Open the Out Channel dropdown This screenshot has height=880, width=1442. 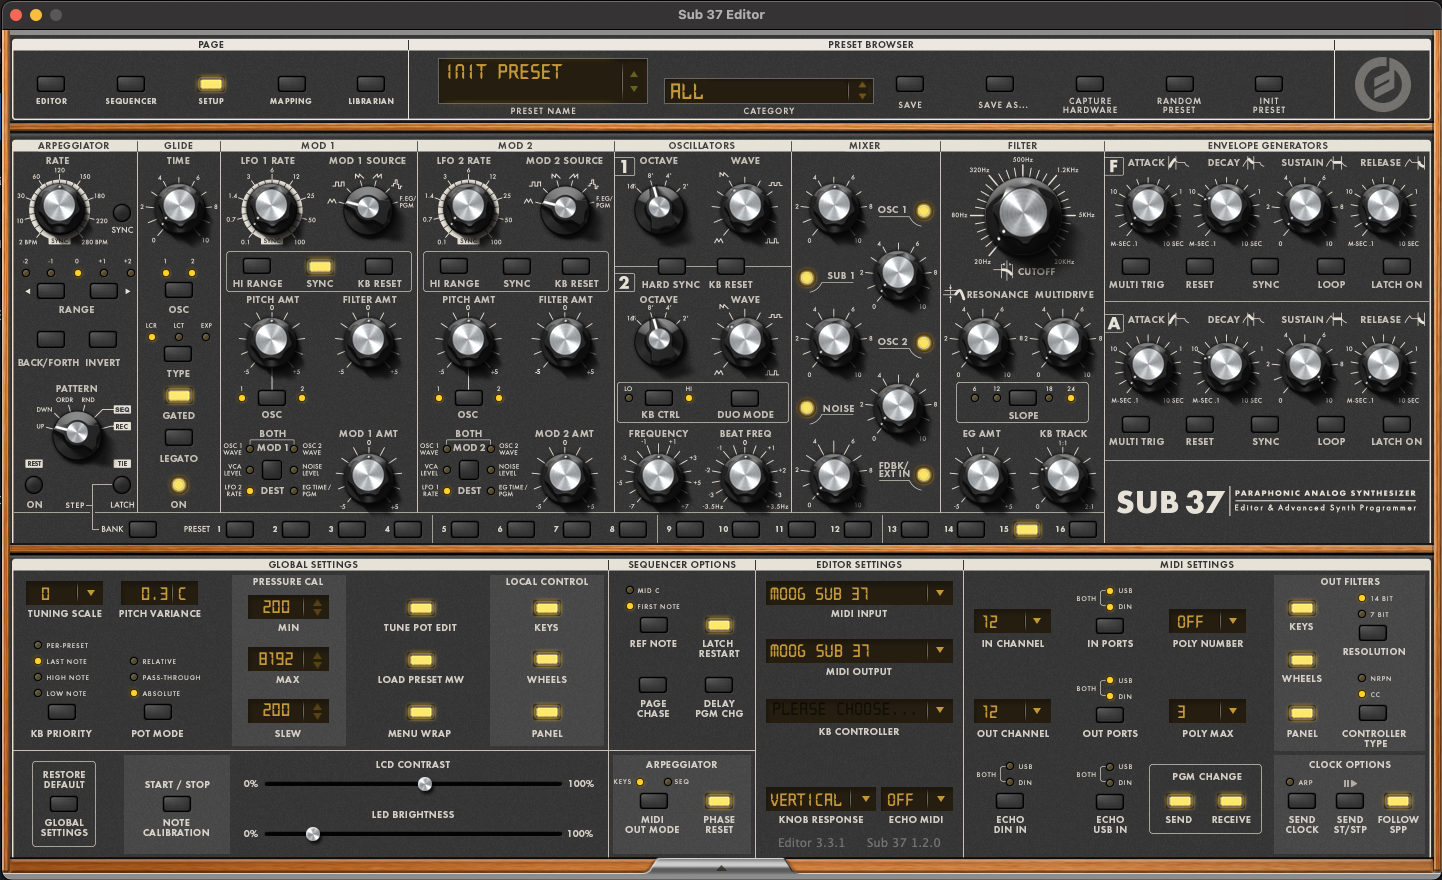click(1012, 712)
